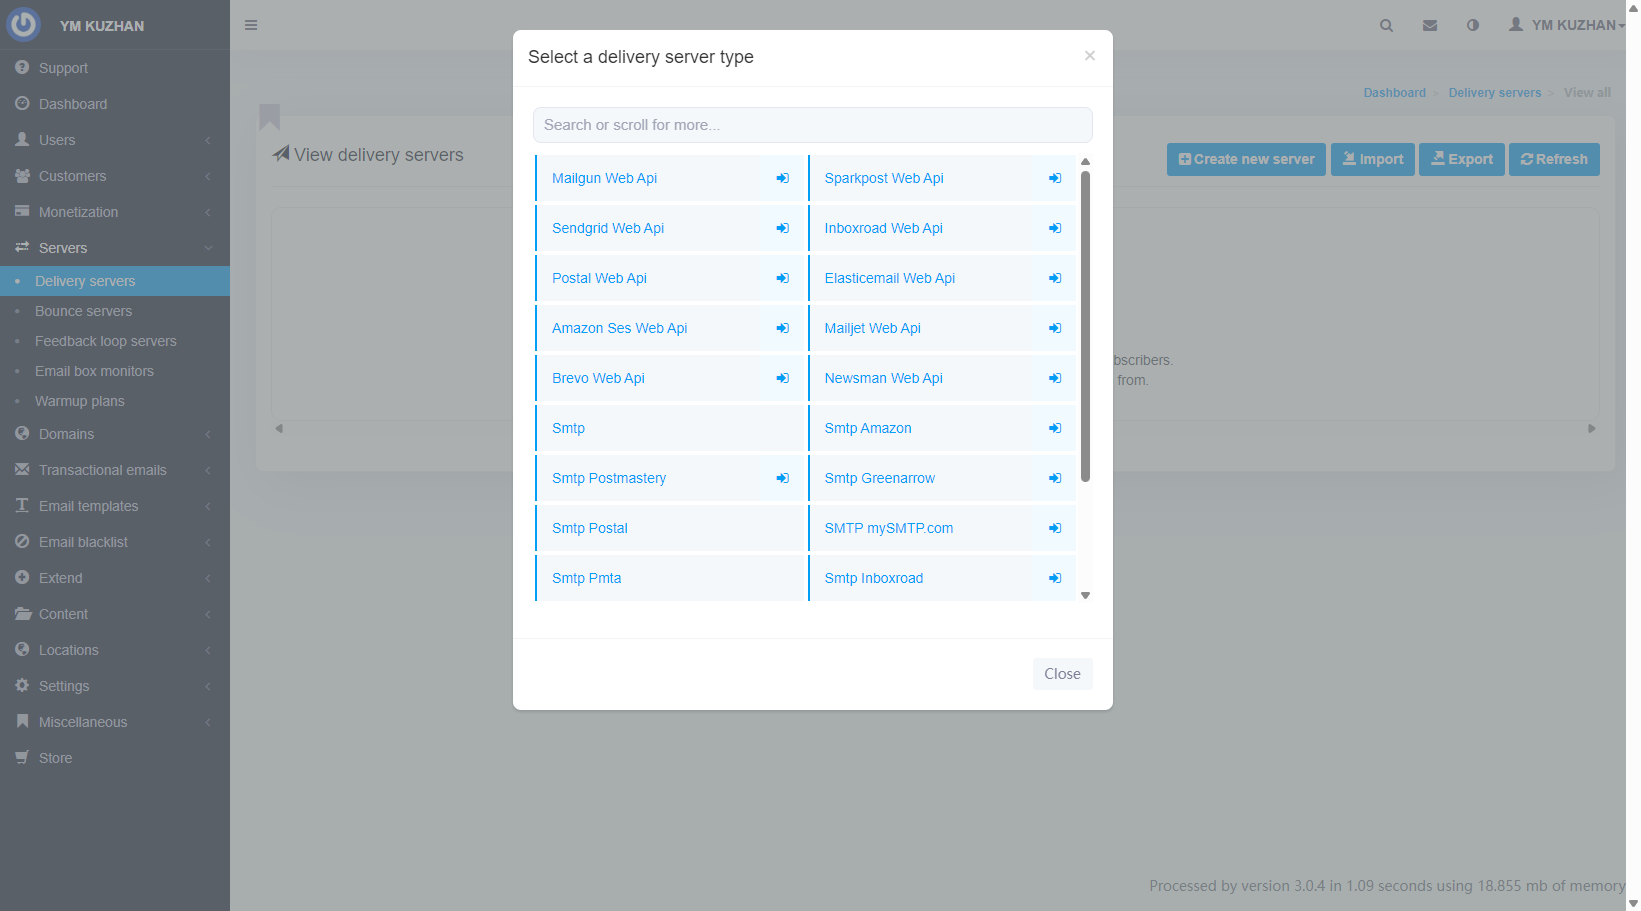This screenshot has height=911, width=1641.
Task: Click the Settings gear icon in sidebar
Action: [22, 685]
